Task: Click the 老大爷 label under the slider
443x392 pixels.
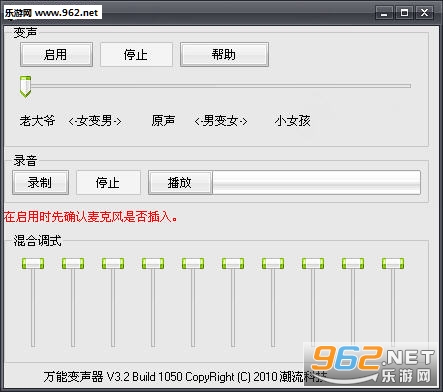Action: click(37, 121)
